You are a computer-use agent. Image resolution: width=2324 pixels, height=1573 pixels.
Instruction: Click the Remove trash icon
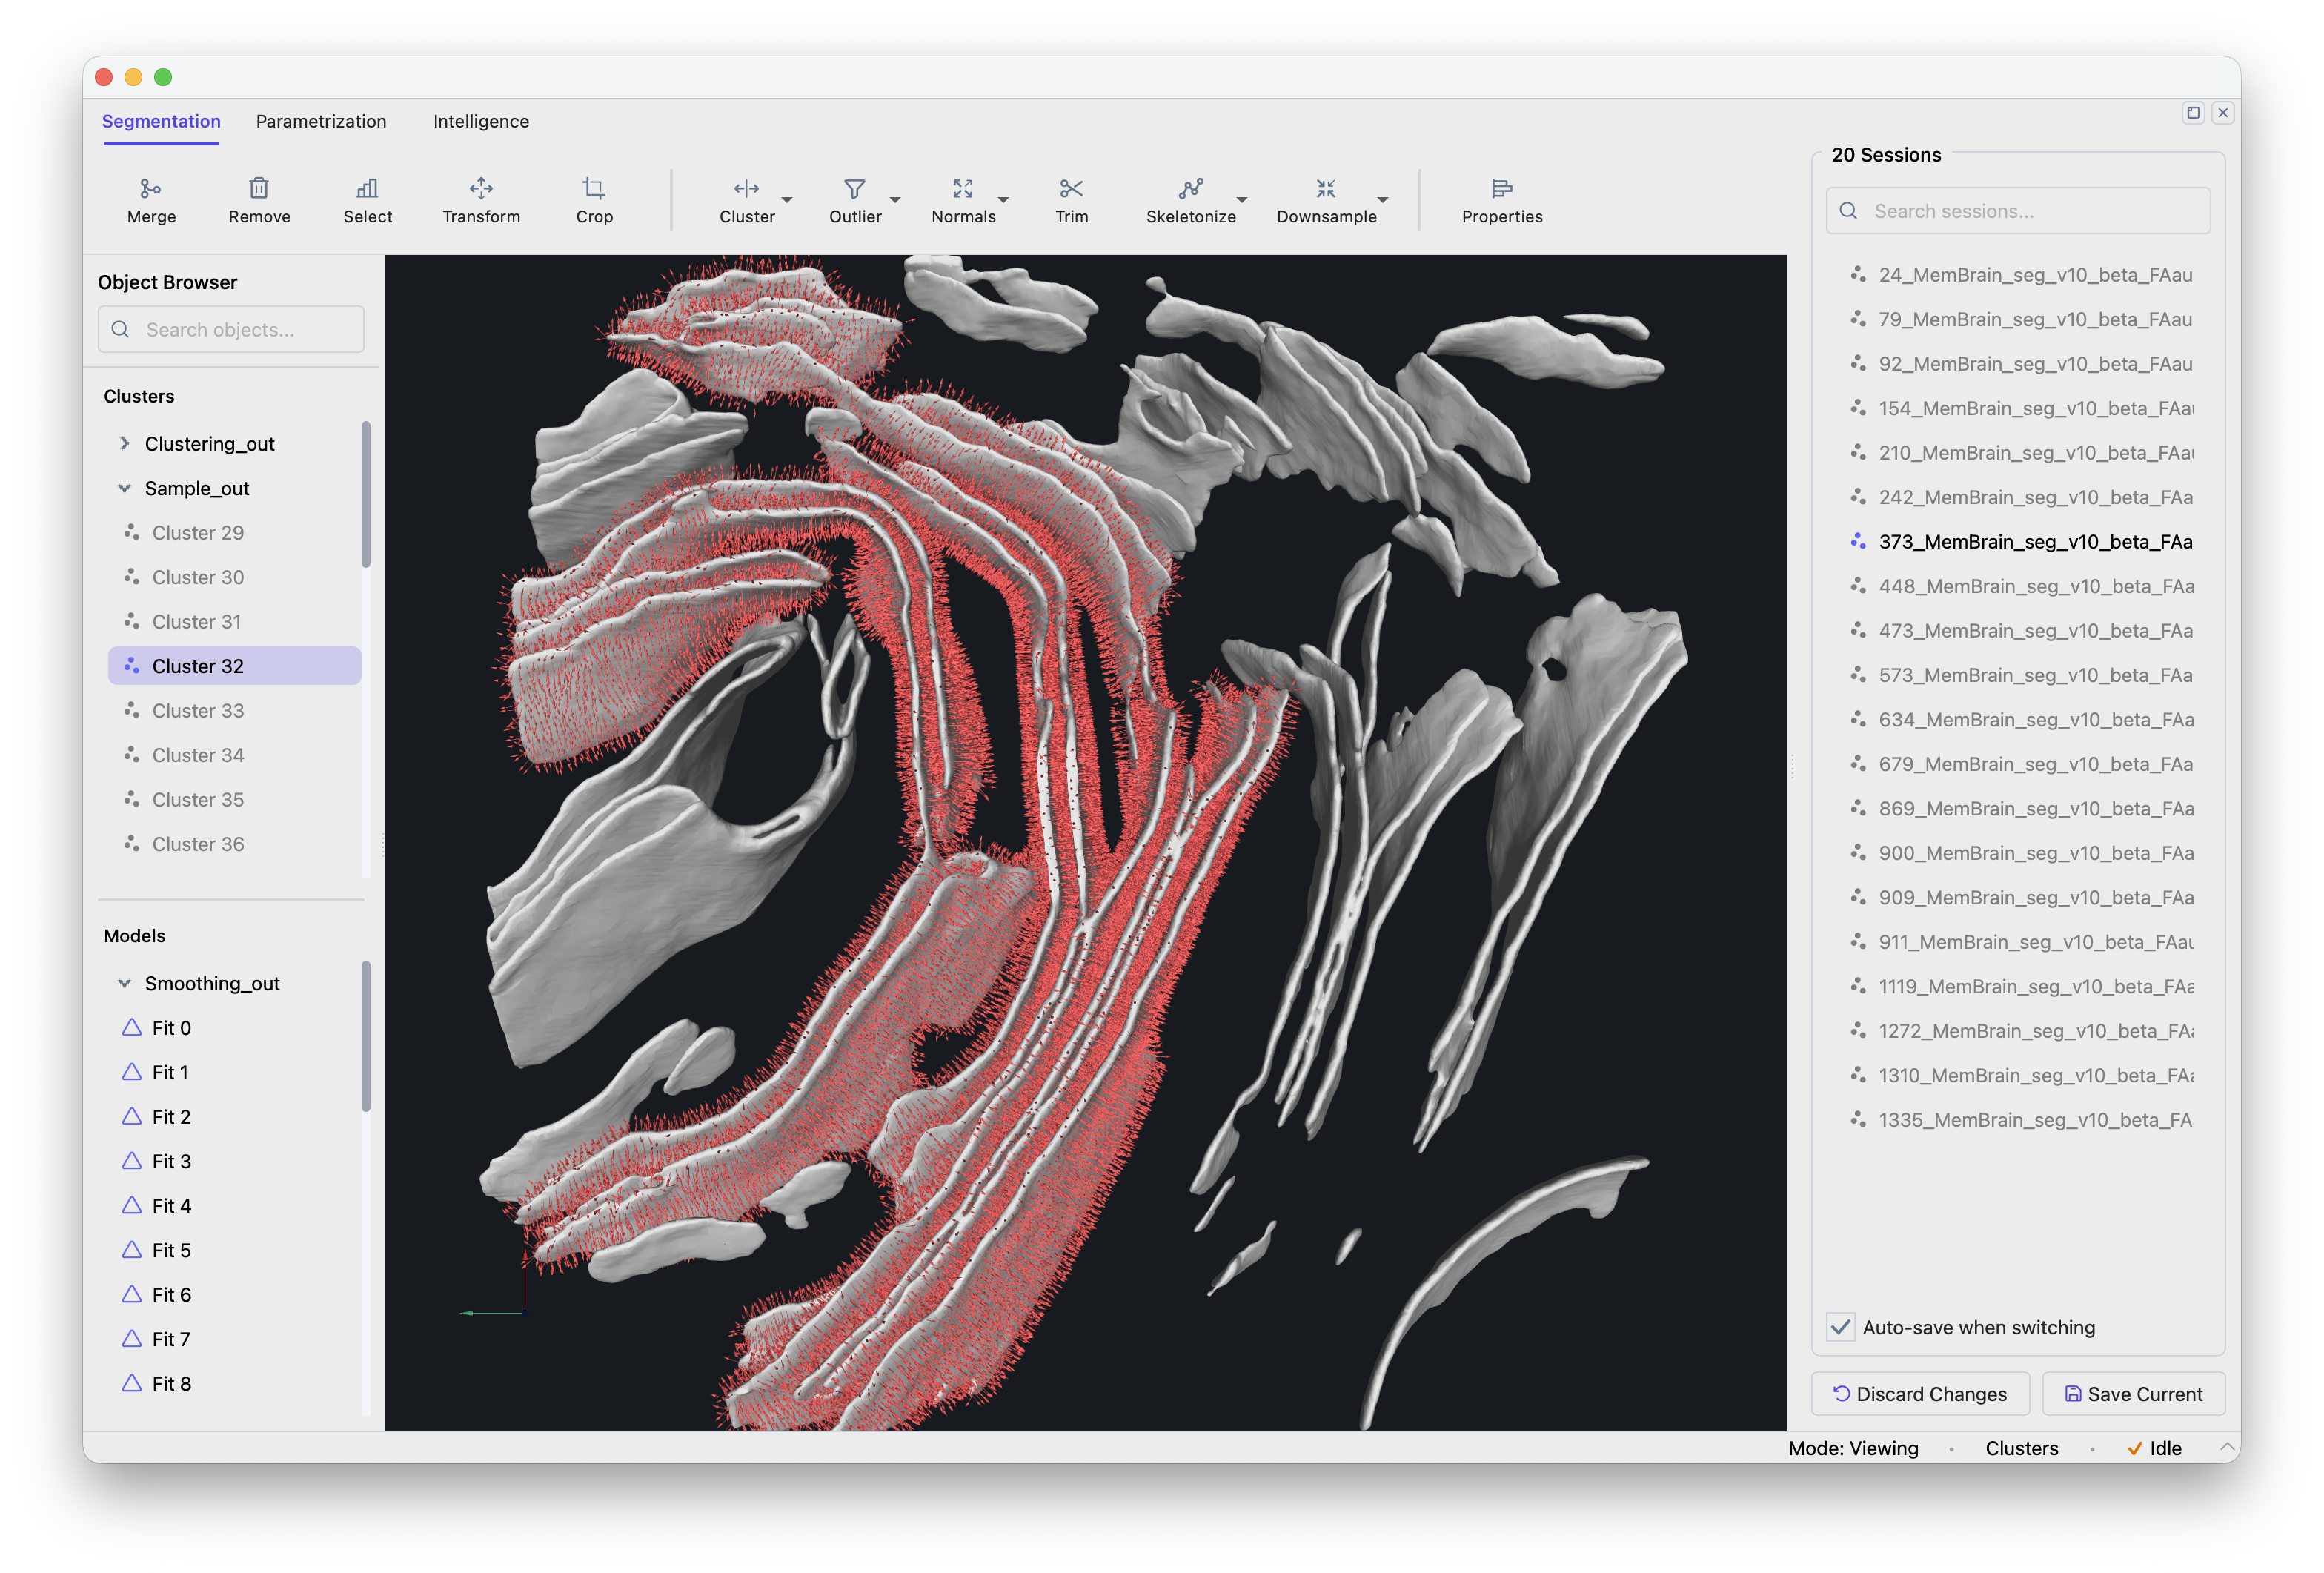[259, 189]
